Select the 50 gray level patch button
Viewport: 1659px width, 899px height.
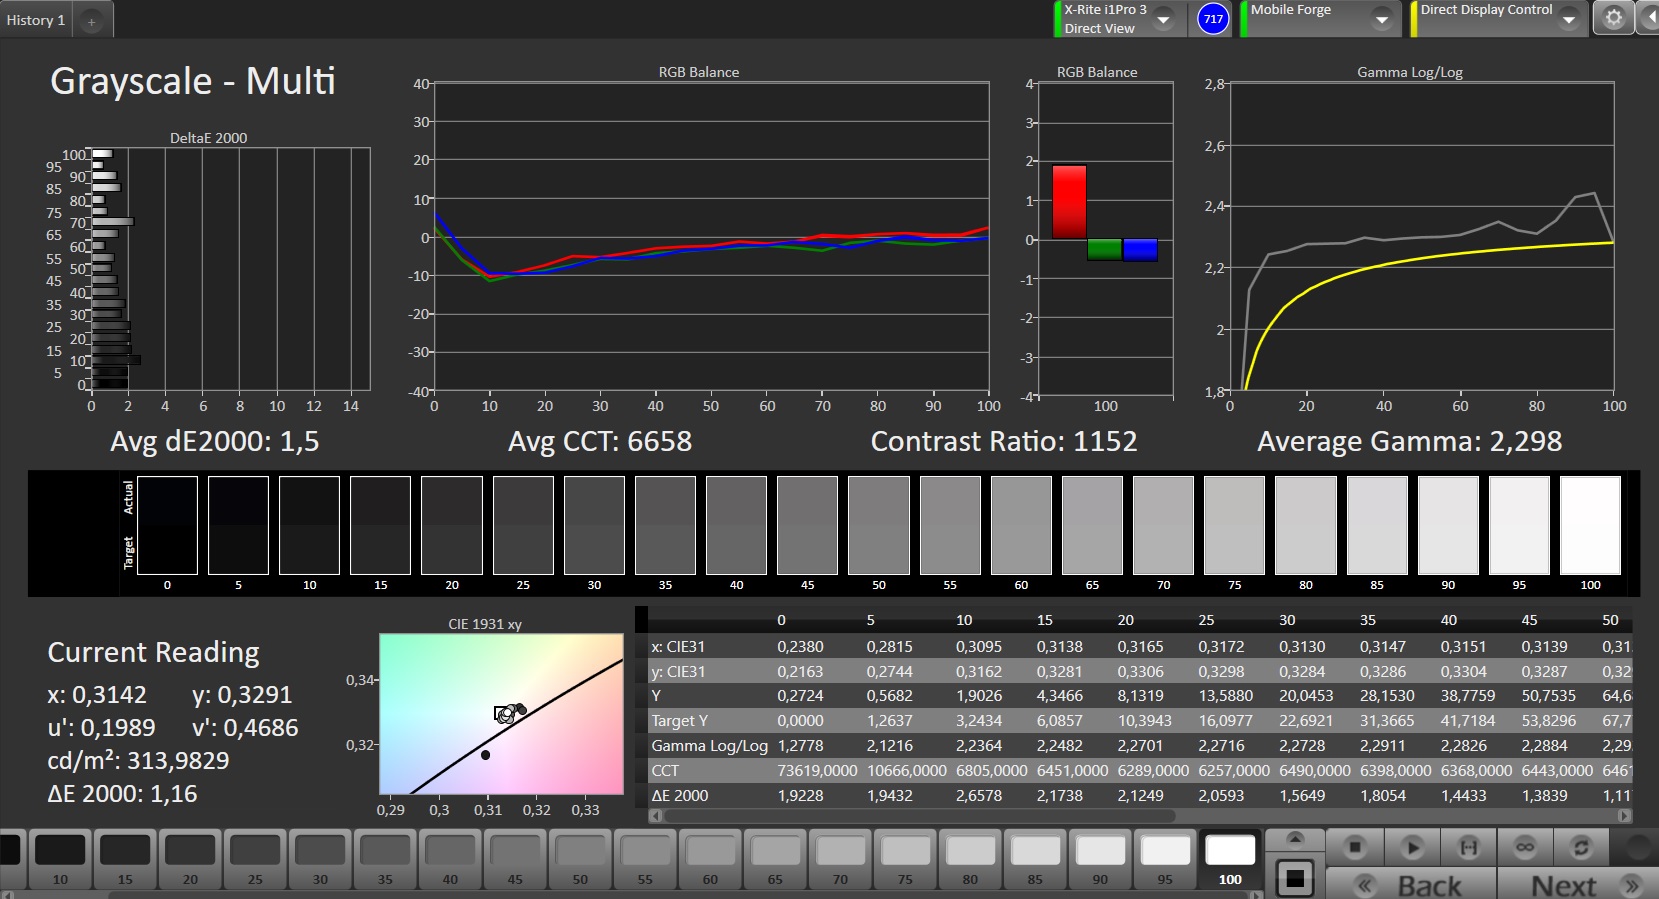click(580, 860)
